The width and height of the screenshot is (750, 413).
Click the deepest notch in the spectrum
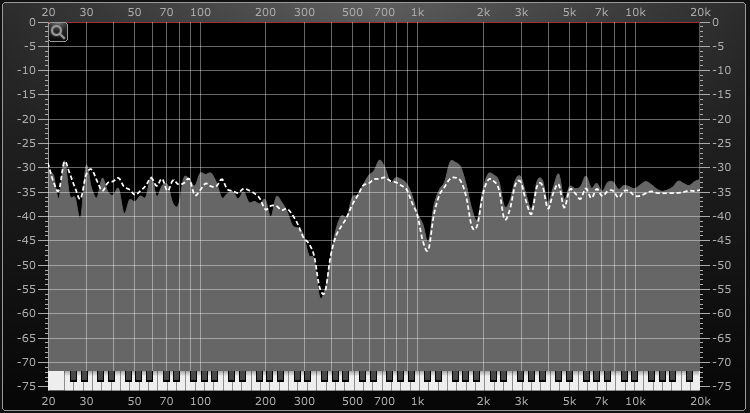click(322, 296)
